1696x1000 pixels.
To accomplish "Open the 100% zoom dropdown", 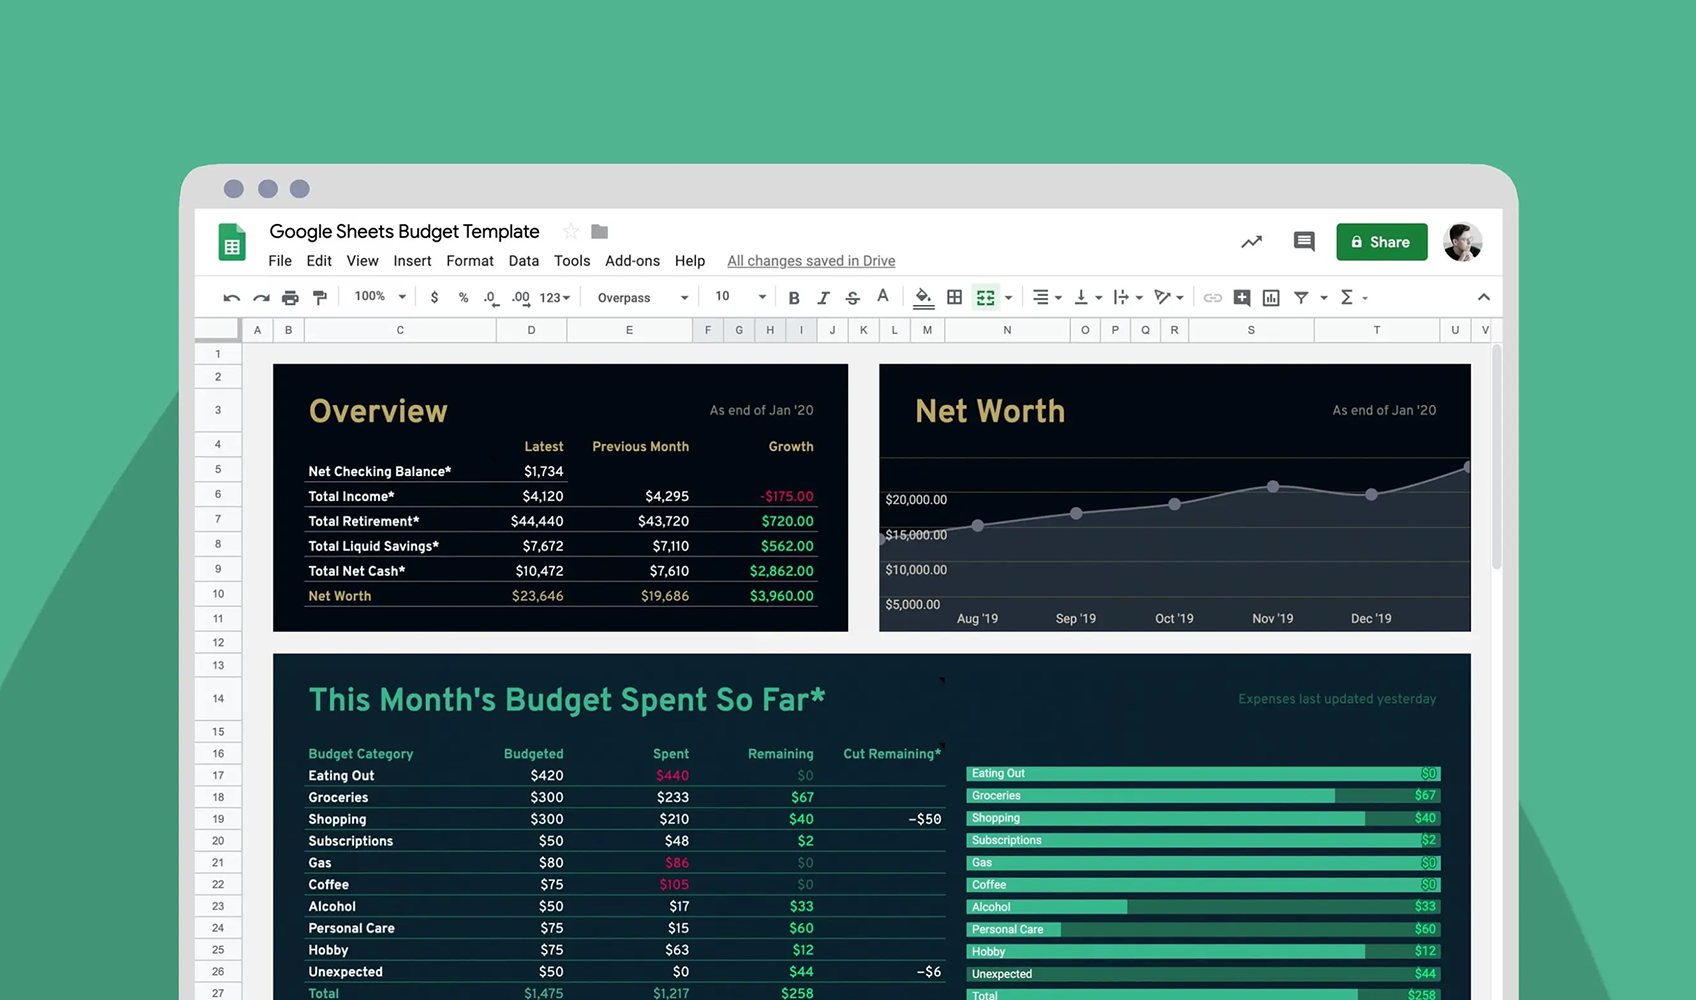I will [x=380, y=297].
